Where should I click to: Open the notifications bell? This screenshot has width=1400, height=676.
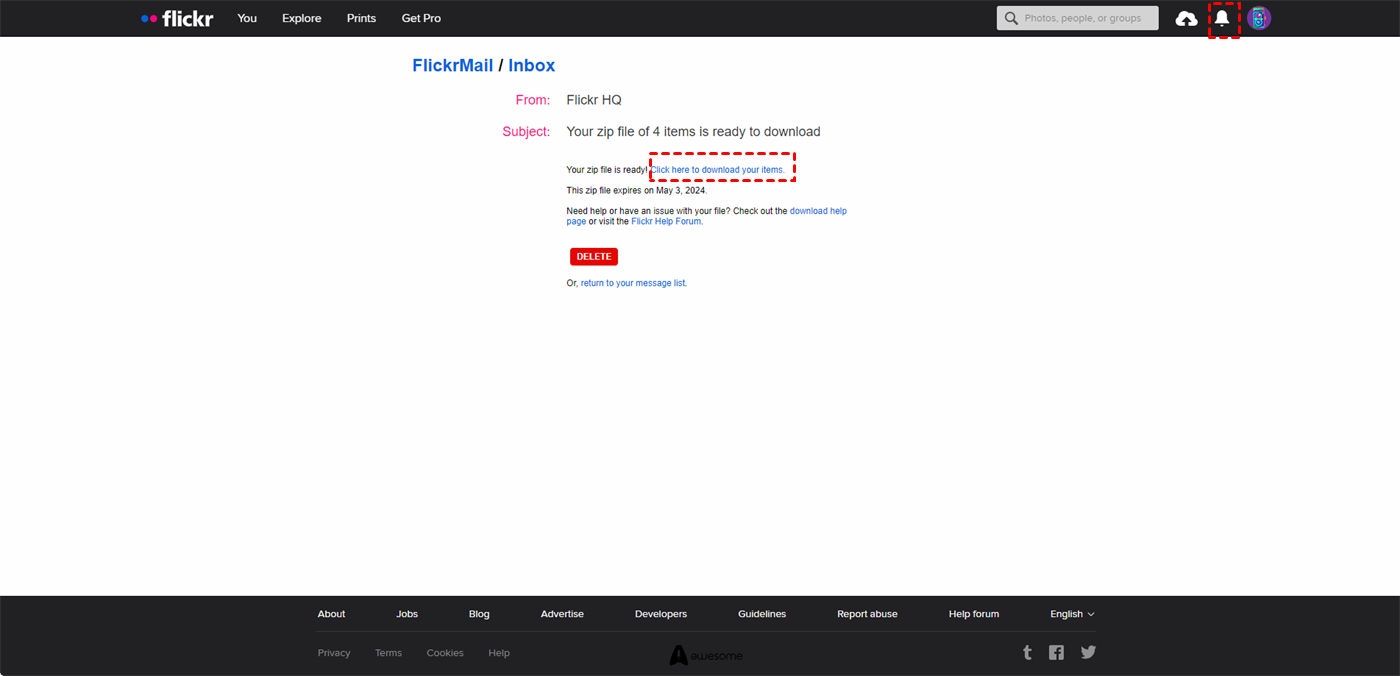click(x=1222, y=18)
